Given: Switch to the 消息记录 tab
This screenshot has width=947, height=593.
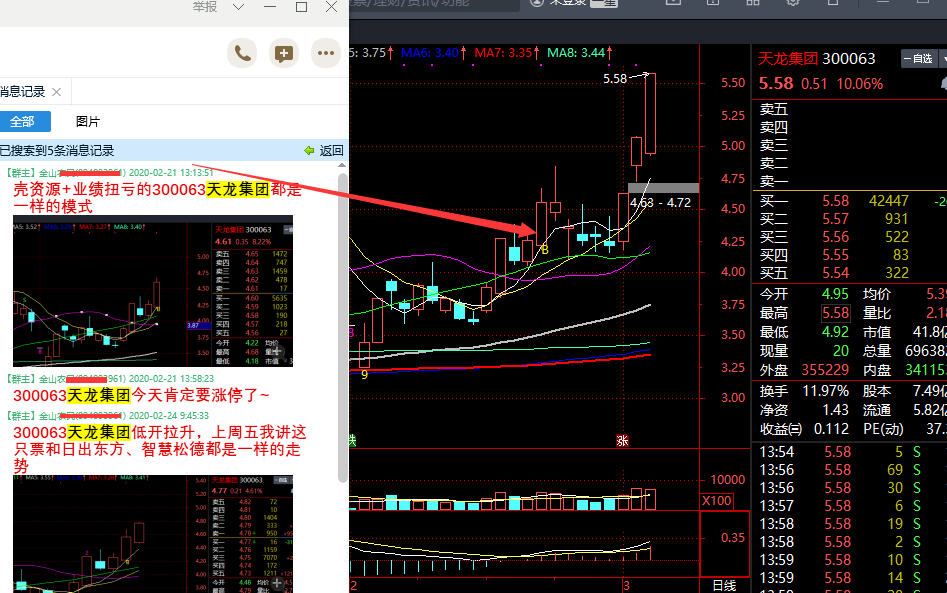Looking at the screenshot, I should 22,92.
